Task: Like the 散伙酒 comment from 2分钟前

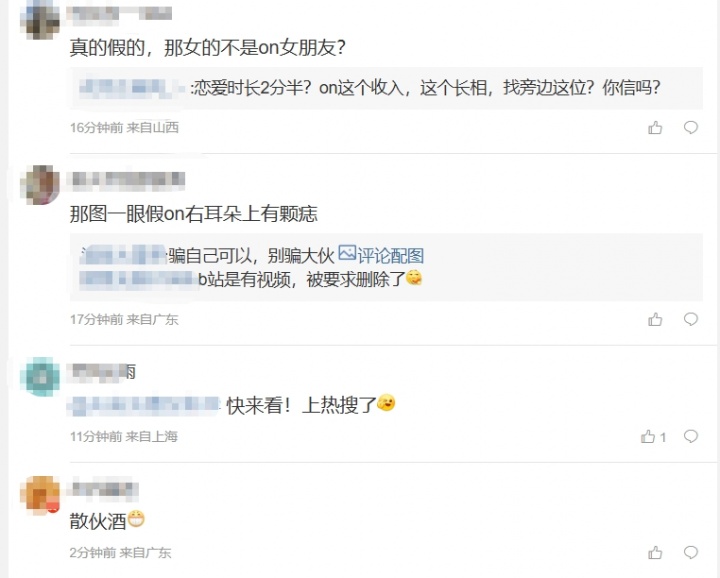Action: [x=655, y=552]
